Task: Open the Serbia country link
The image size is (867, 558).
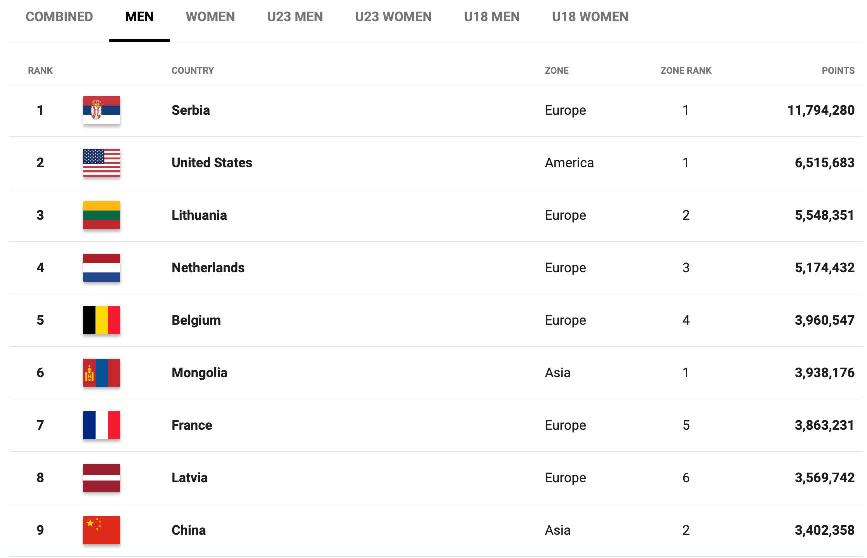Action: [x=191, y=110]
